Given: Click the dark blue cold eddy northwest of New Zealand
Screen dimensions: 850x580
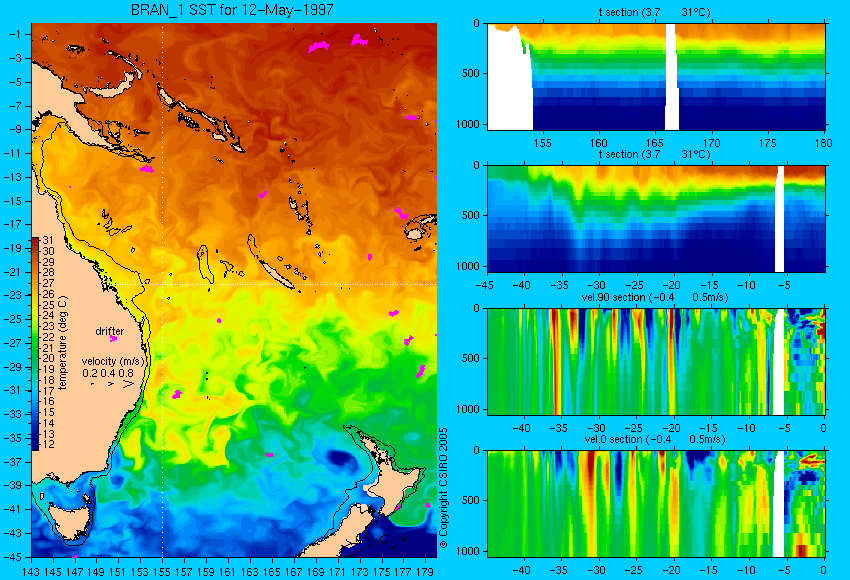Looking at the screenshot, I should 340,460.
